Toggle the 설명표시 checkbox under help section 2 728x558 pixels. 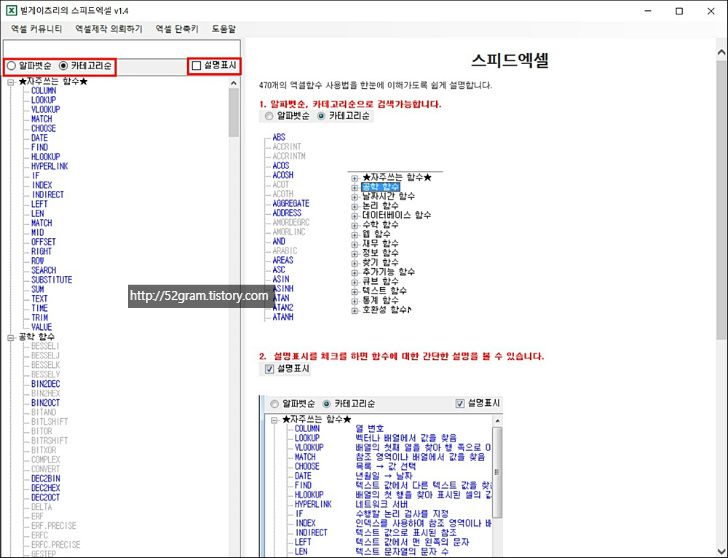pos(269,369)
